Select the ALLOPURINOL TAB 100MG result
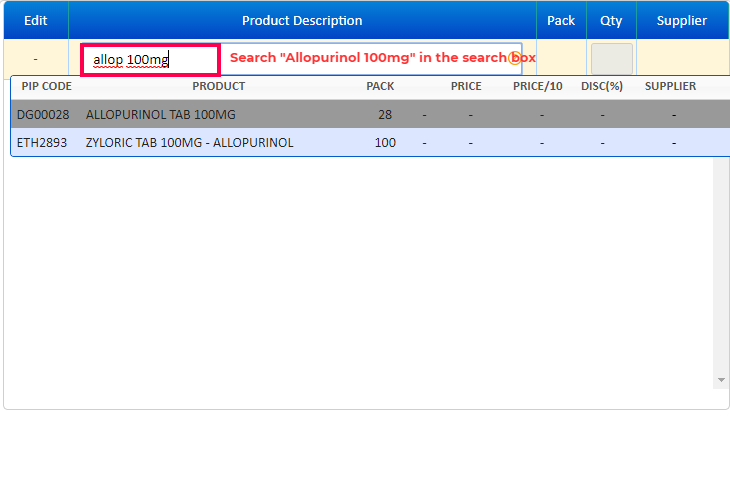The height and width of the screenshot is (477, 730). coord(161,114)
